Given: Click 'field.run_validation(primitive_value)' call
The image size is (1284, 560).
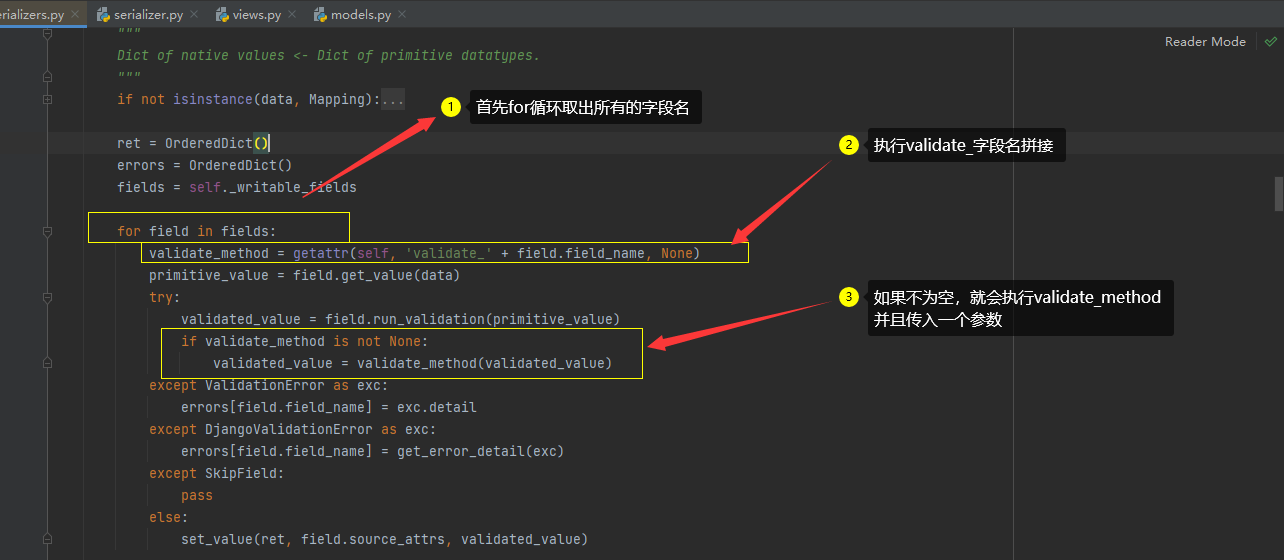Looking at the screenshot, I should (x=472, y=319).
